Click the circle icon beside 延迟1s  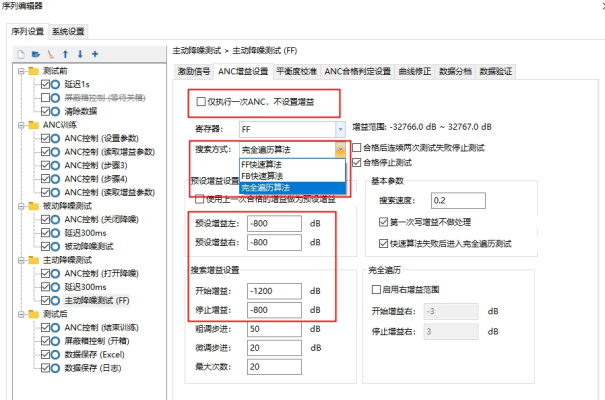point(56,84)
